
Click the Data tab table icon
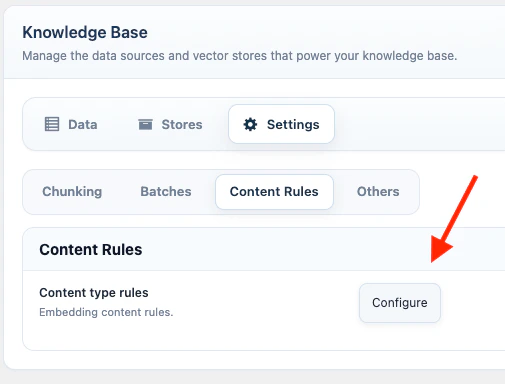point(52,124)
